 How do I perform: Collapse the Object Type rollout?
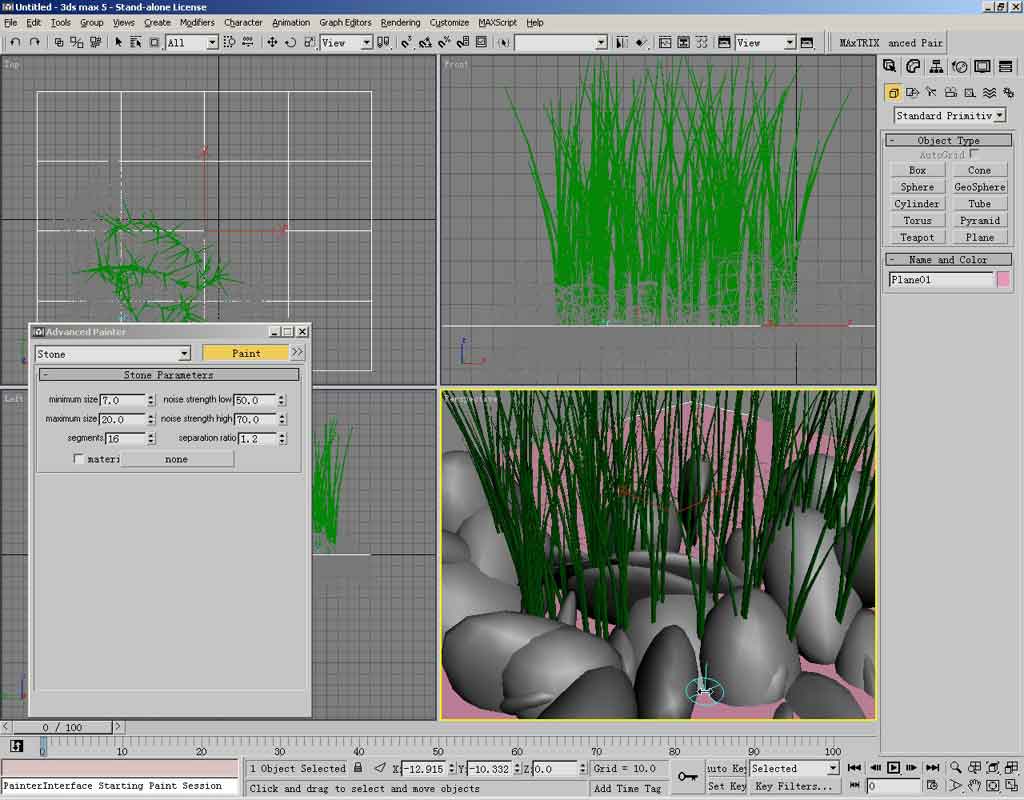coord(948,141)
